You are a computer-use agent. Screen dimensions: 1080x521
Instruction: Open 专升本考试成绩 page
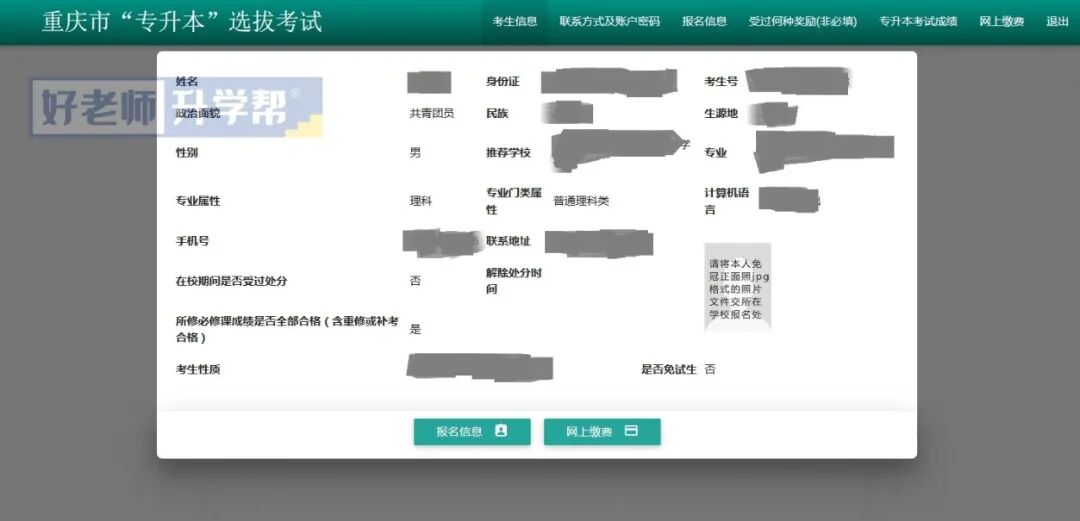[x=917, y=21]
